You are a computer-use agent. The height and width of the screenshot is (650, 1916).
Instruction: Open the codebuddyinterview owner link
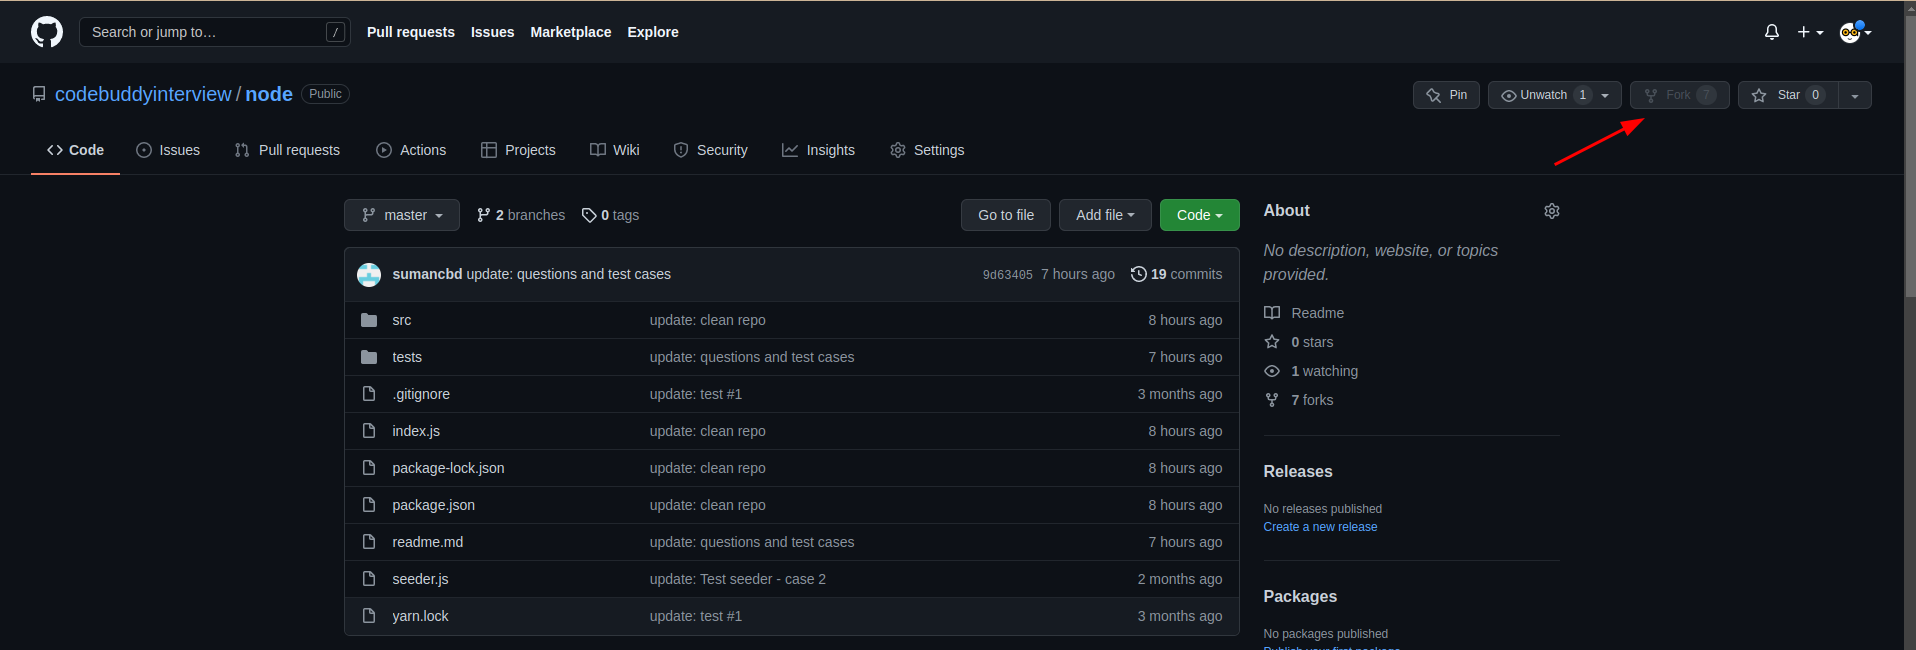[143, 94]
